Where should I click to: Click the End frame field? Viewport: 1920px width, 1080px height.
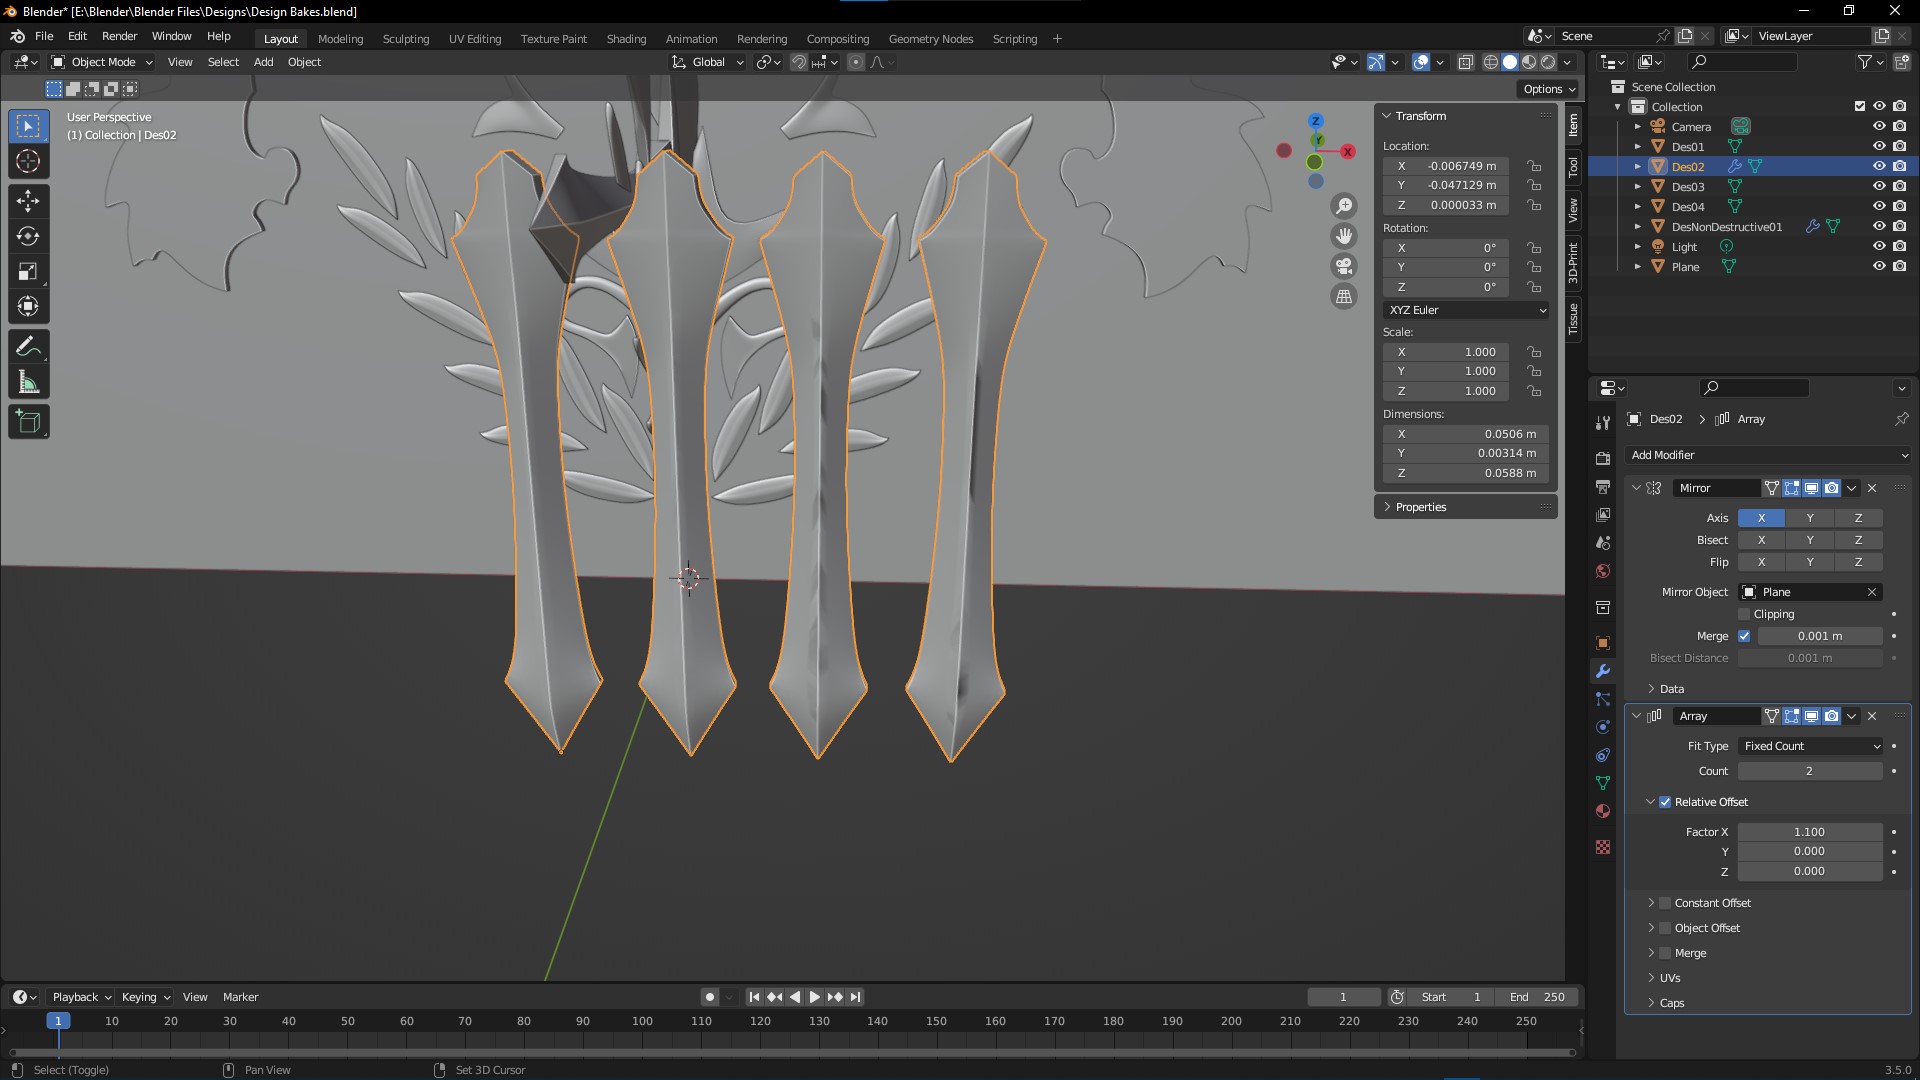pos(1538,997)
